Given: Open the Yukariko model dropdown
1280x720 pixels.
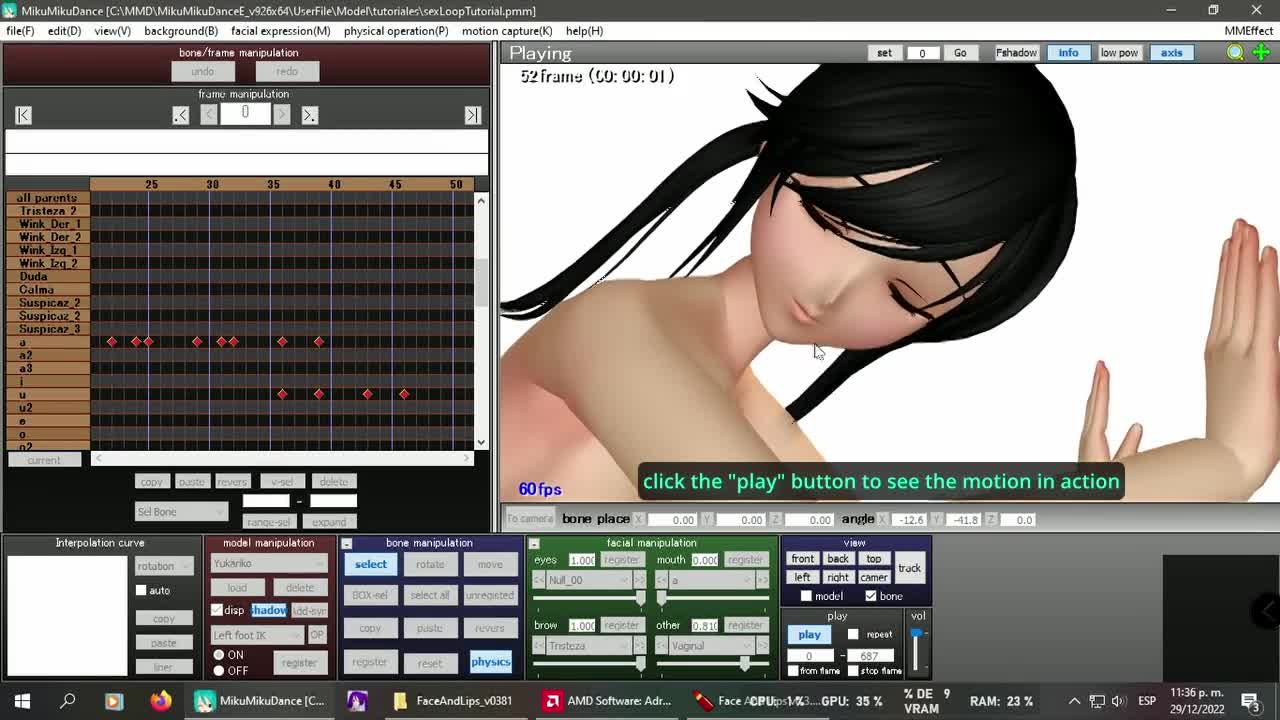Looking at the screenshot, I should pos(268,563).
